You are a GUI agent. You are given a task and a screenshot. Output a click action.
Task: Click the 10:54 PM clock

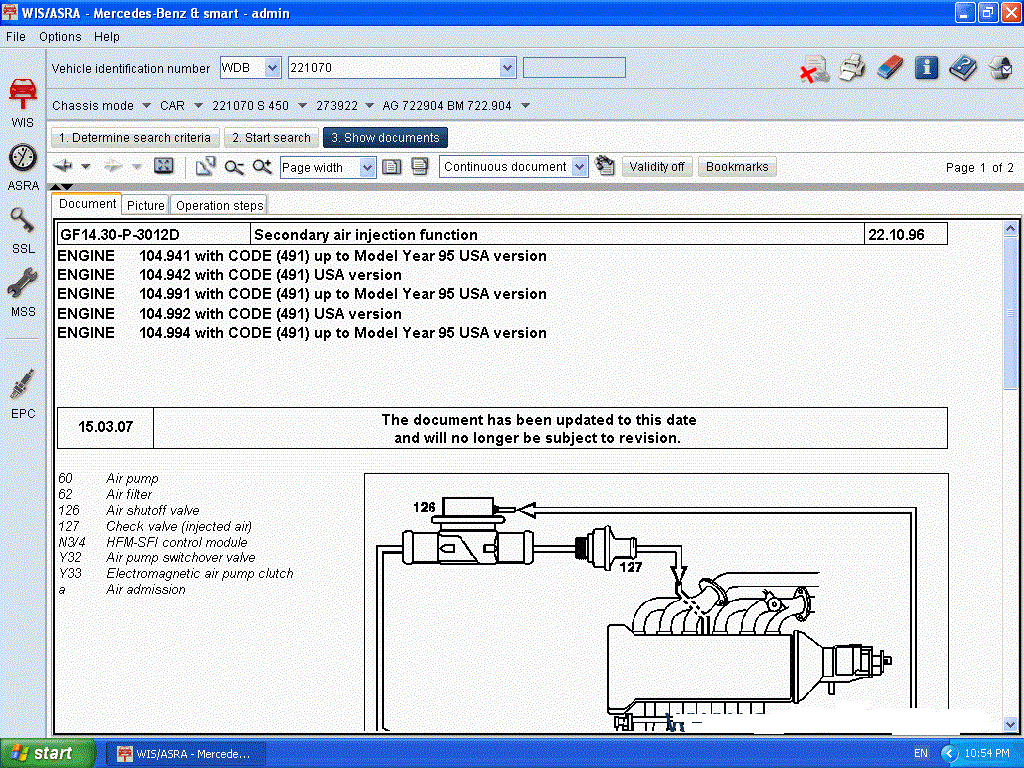[987, 753]
